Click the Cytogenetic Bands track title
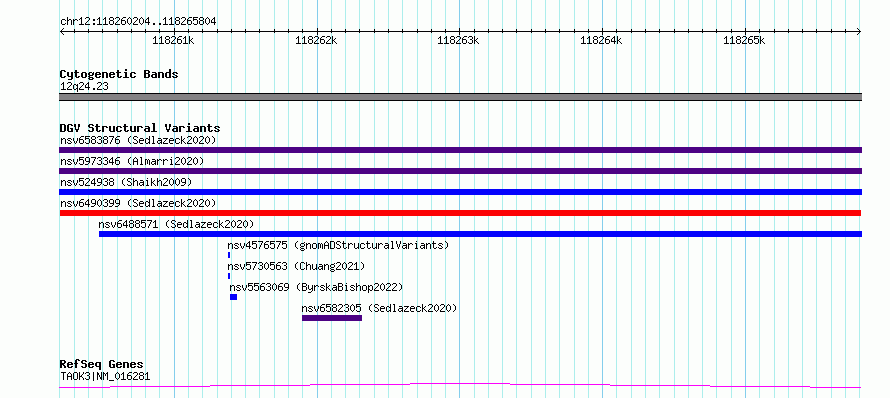The width and height of the screenshot is (890, 398). 119,74
